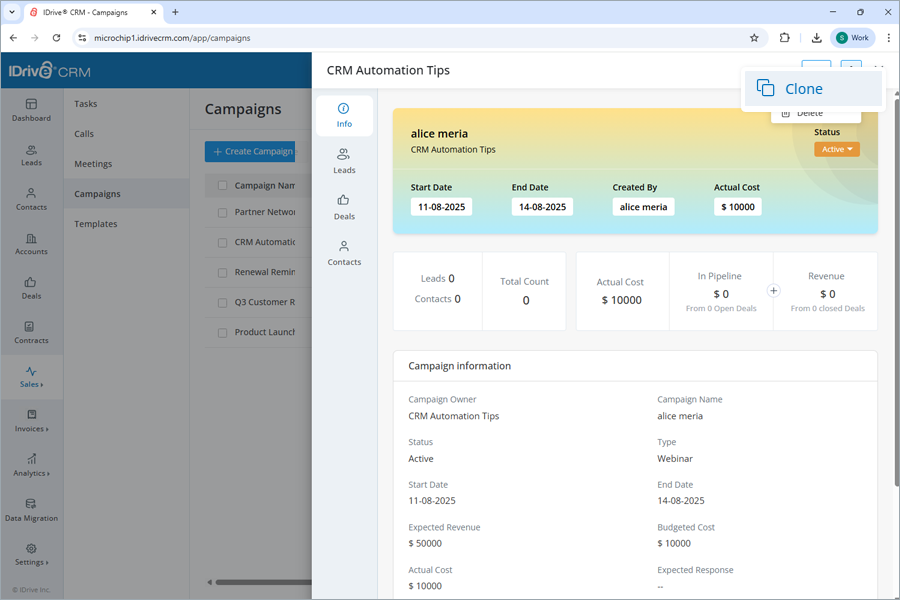
Task: Expand the Analytics sidebar section
Action: pyautogui.click(x=31, y=467)
